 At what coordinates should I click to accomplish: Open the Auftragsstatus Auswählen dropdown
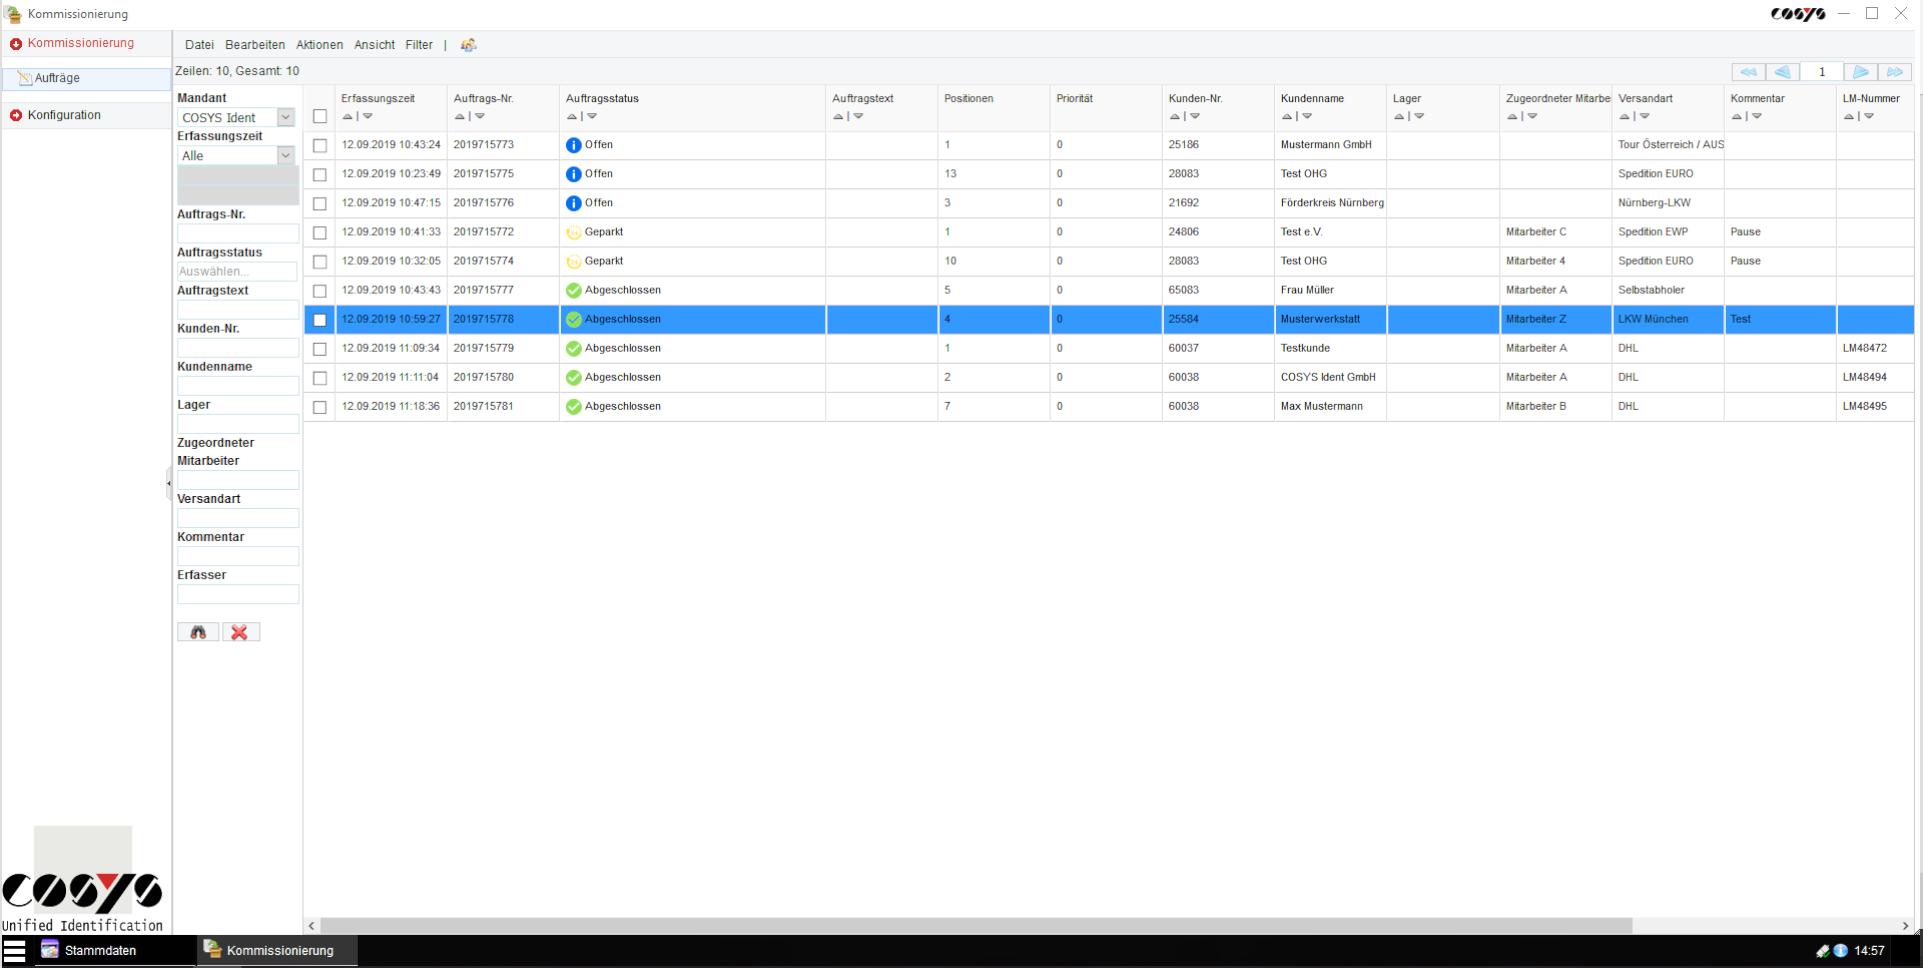[237, 271]
